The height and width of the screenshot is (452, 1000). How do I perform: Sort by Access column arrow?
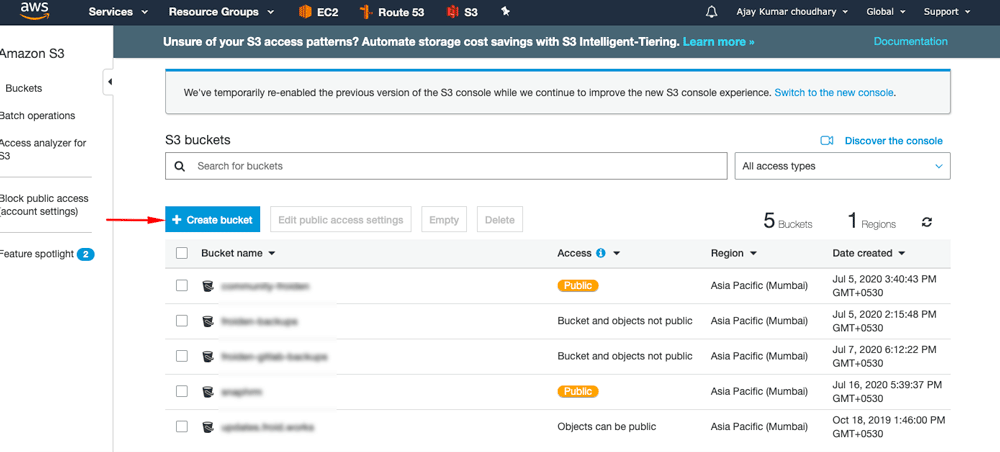[617, 254]
